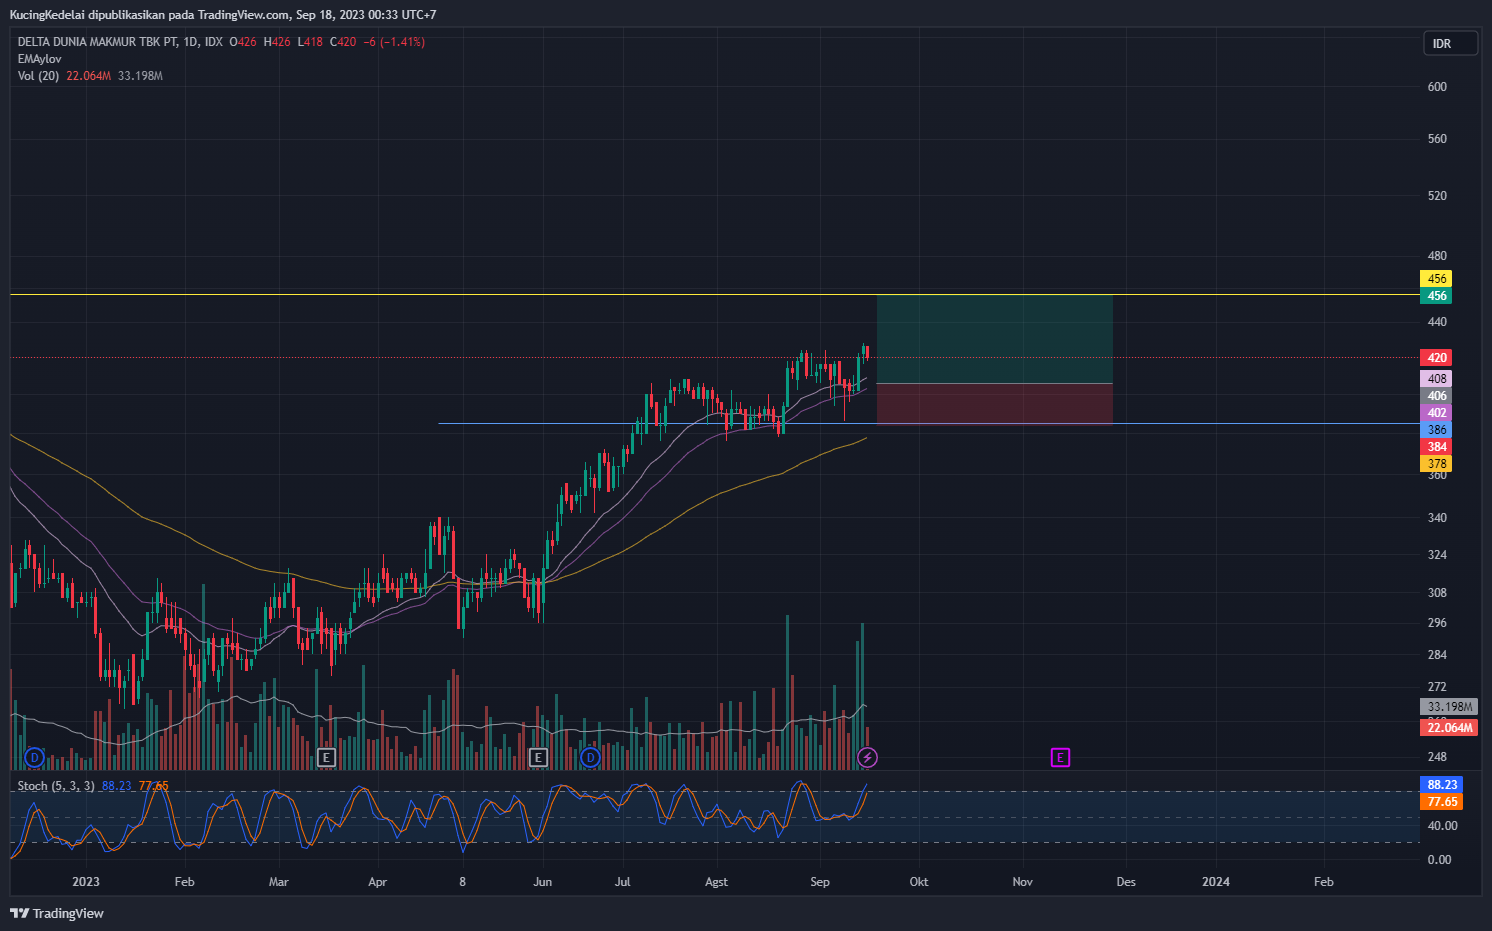Open the IDR currency selector
Image resolution: width=1492 pixels, height=931 pixels.
[x=1450, y=44]
